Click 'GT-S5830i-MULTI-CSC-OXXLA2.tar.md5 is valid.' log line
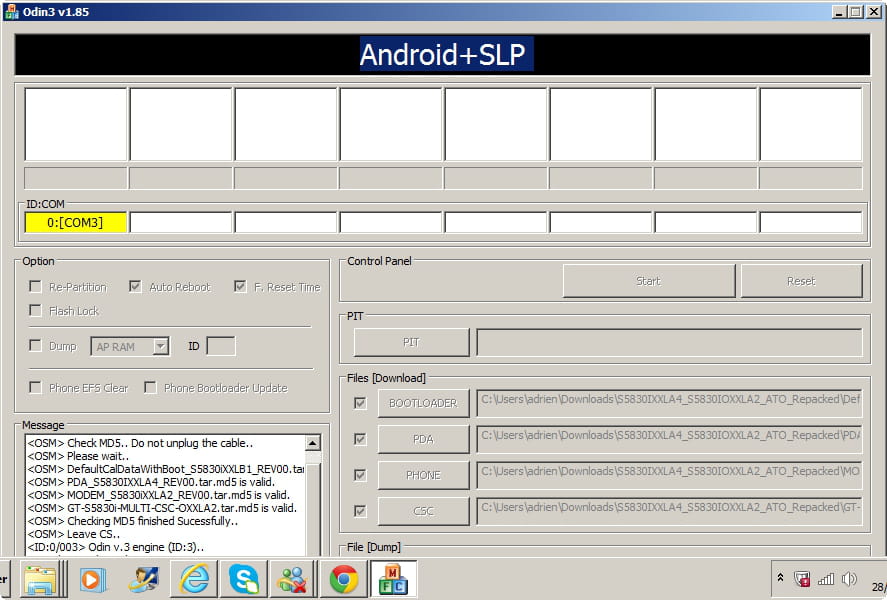The image size is (887, 600). 162,508
